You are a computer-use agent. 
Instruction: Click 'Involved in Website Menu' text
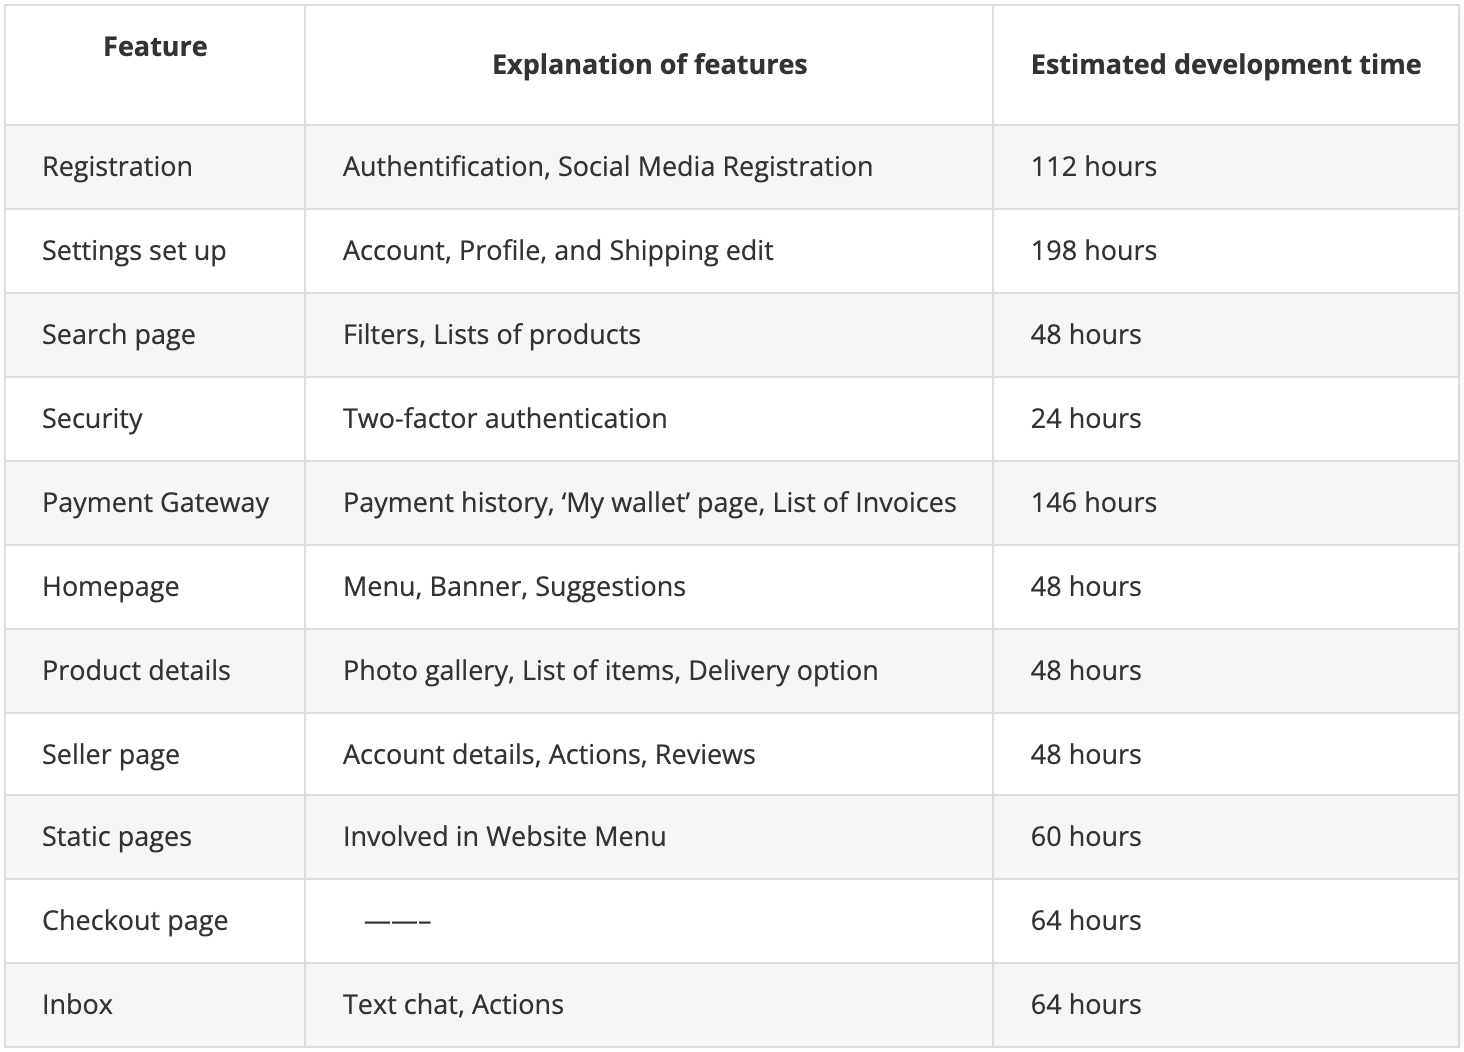(505, 837)
